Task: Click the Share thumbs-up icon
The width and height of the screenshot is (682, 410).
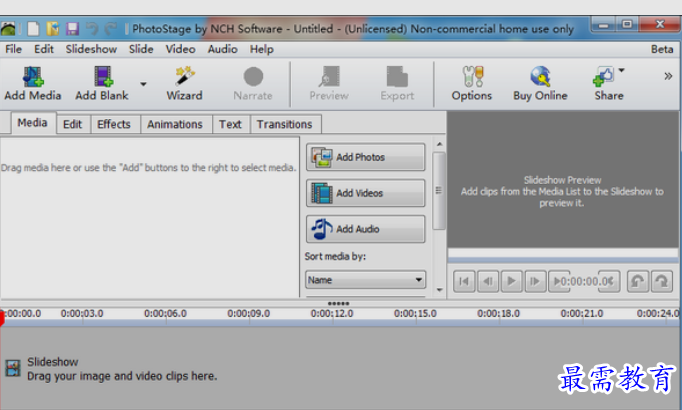Action: pos(603,77)
